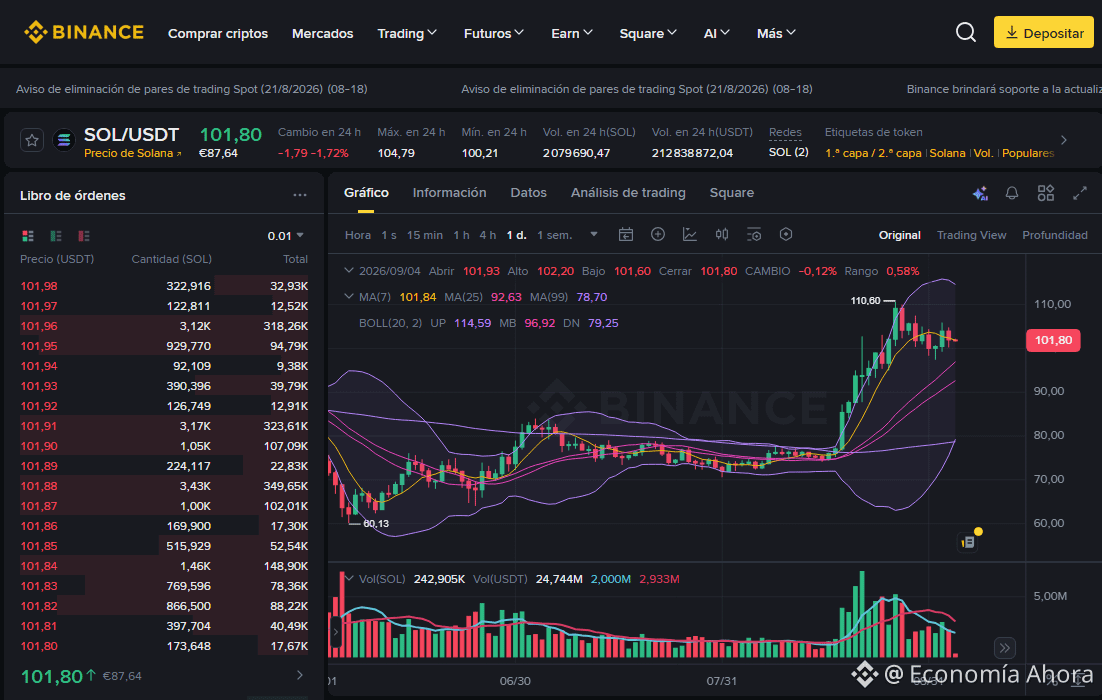Open the price alert bell icon

pos(1011,193)
